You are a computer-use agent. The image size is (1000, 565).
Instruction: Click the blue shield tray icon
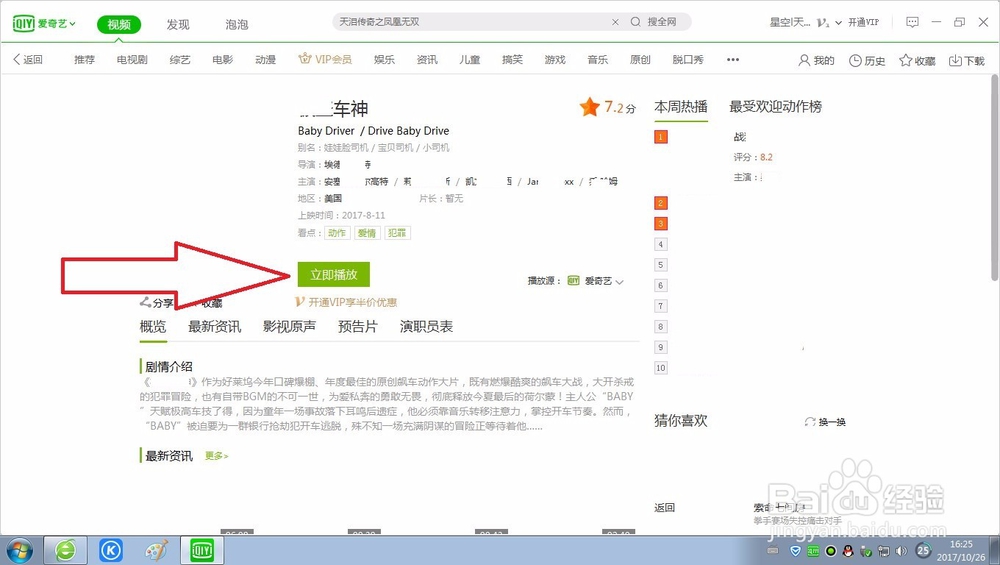click(x=795, y=551)
